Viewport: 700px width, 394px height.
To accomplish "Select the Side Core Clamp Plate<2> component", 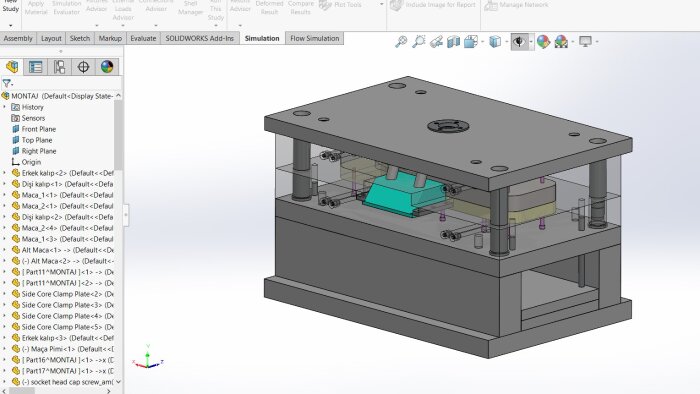I will 62,294.
